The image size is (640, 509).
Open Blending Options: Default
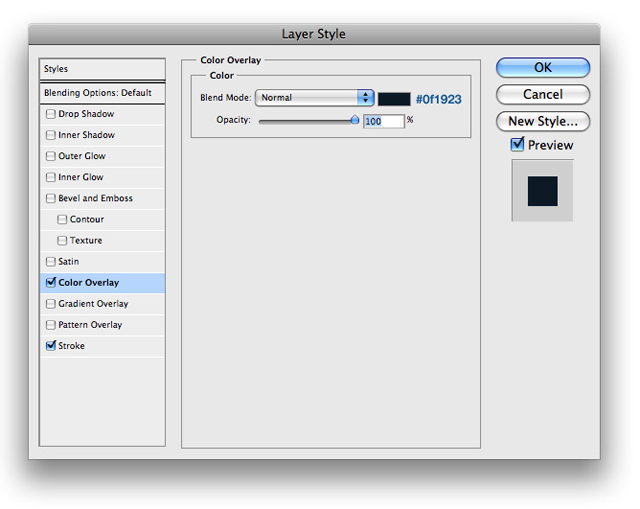[102, 93]
